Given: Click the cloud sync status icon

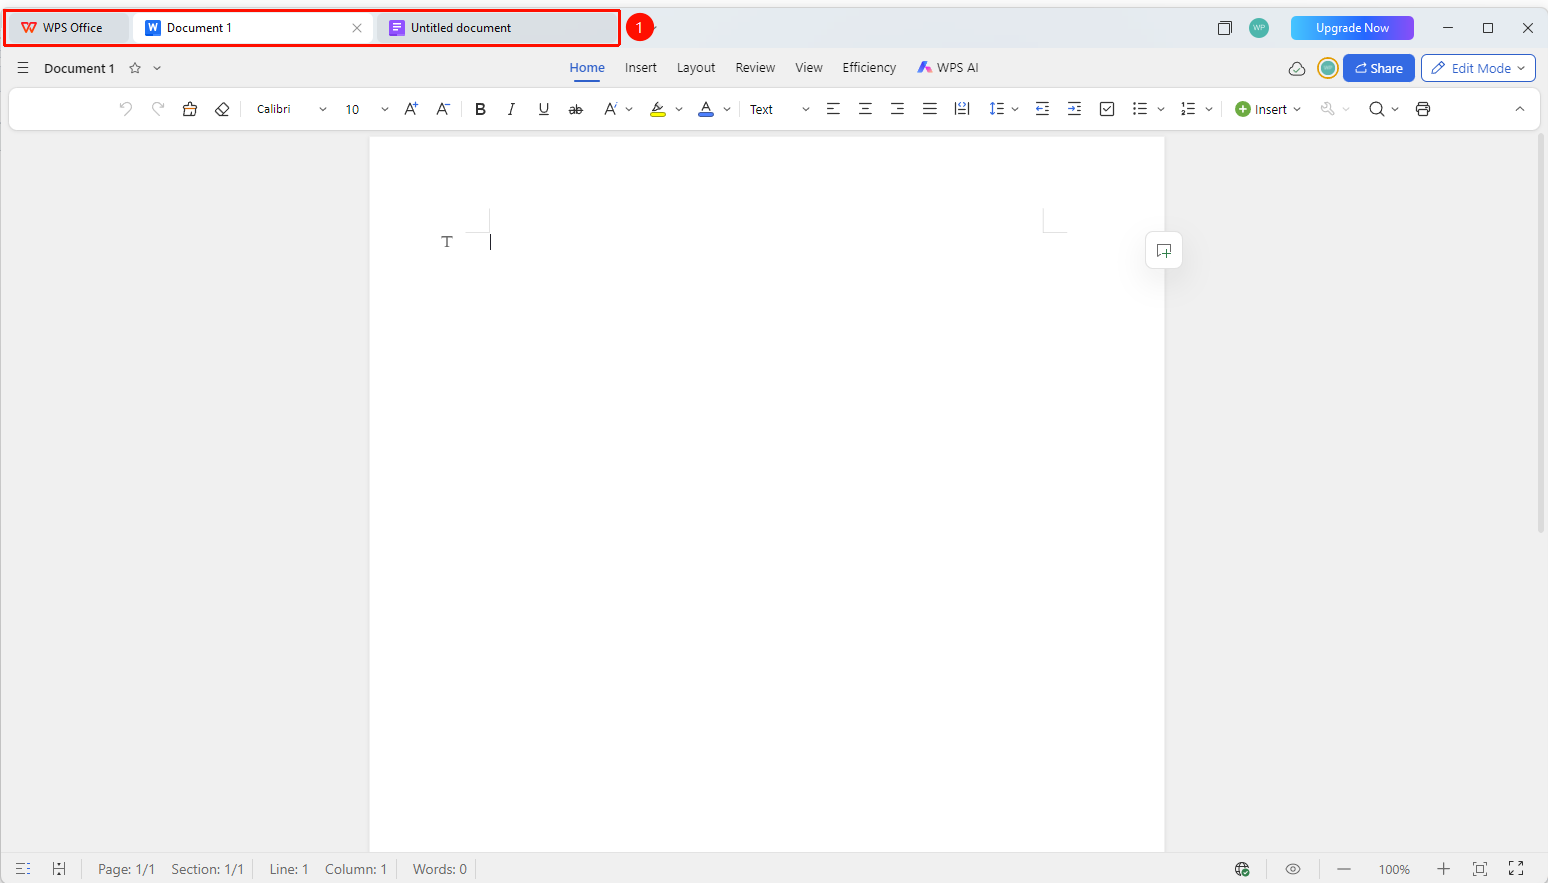Looking at the screenshot, I should point(1296,68).
